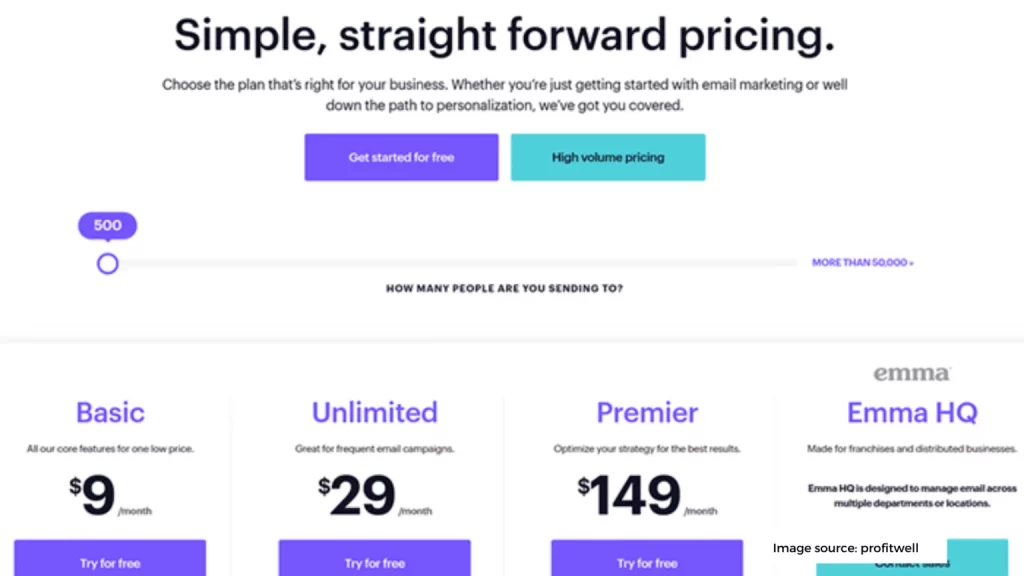
Task: Select the Basic plan heading
Action: [110, 413]
